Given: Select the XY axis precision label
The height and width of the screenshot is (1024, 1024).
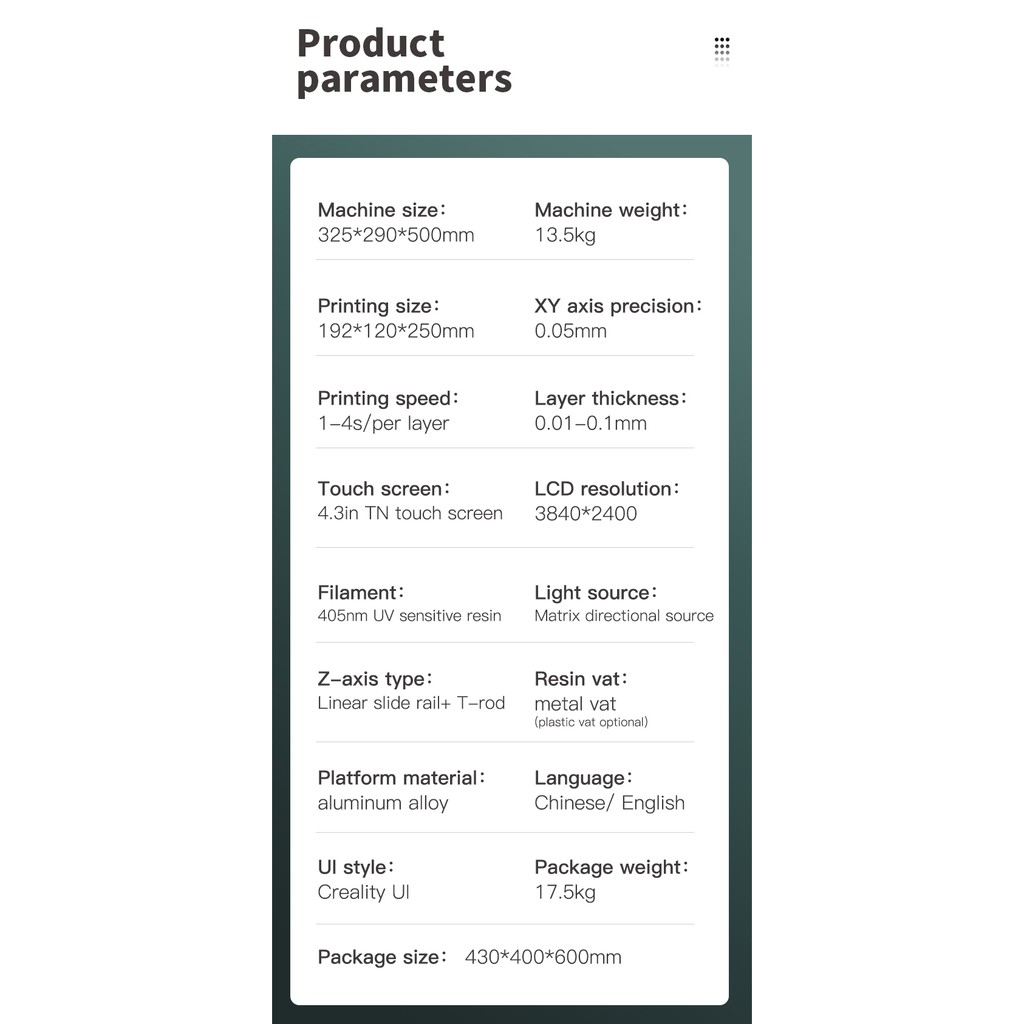Looking at the screenshot, I should [x=618, y=306].
